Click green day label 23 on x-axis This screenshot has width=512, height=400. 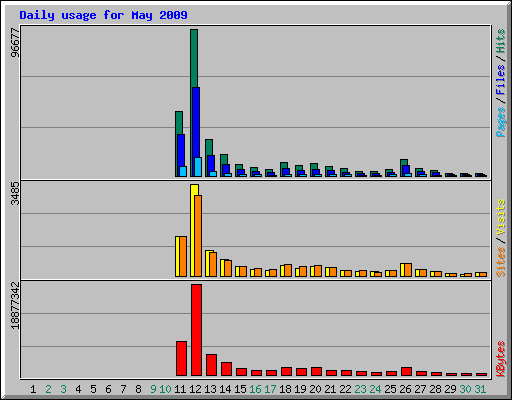pos(360,389)
